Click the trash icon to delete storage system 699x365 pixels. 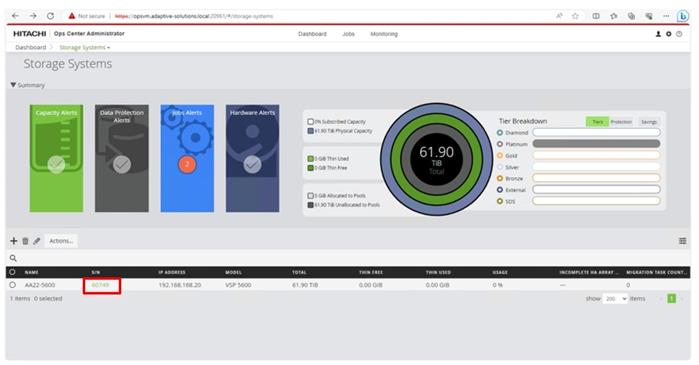25,241
